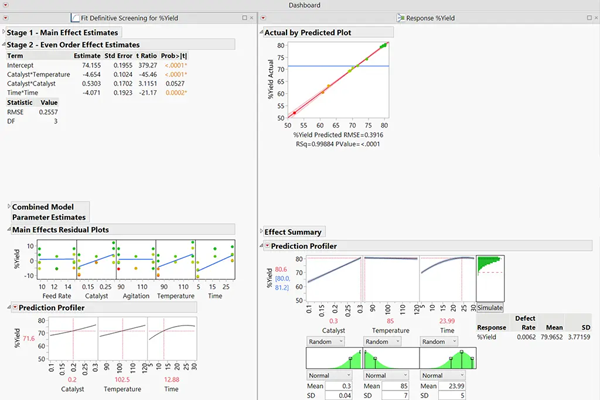Collapse the Actual by Predicted Plot
Viewport: 600px width, 400px height.
[x=264, y=33]
